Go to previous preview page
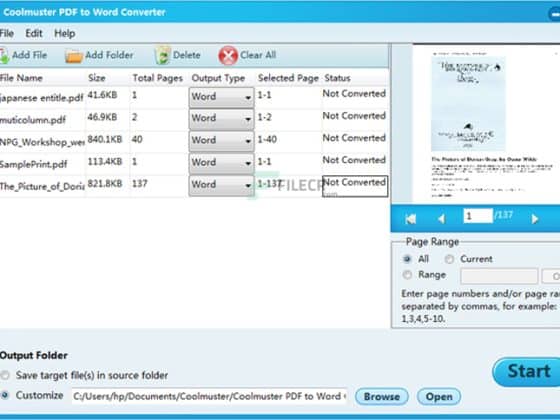This screenshot has height=420, width=560. point(441,219)
